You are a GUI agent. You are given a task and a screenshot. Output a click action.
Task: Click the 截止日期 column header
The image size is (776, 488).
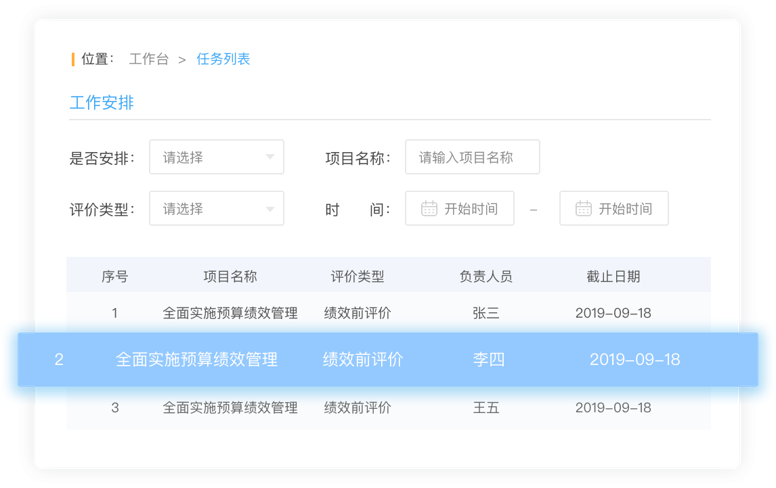point(613,276)
